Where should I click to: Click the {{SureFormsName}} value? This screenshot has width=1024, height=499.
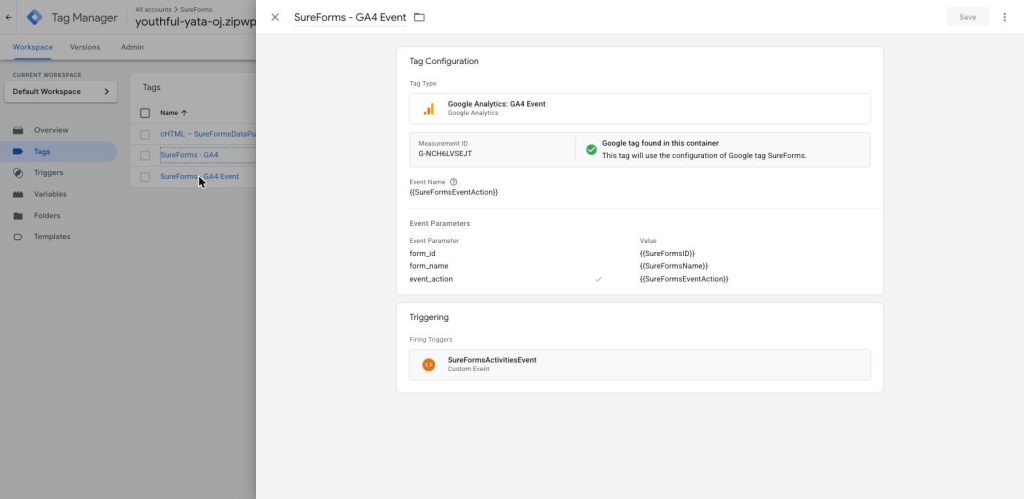tap(674, 266)
